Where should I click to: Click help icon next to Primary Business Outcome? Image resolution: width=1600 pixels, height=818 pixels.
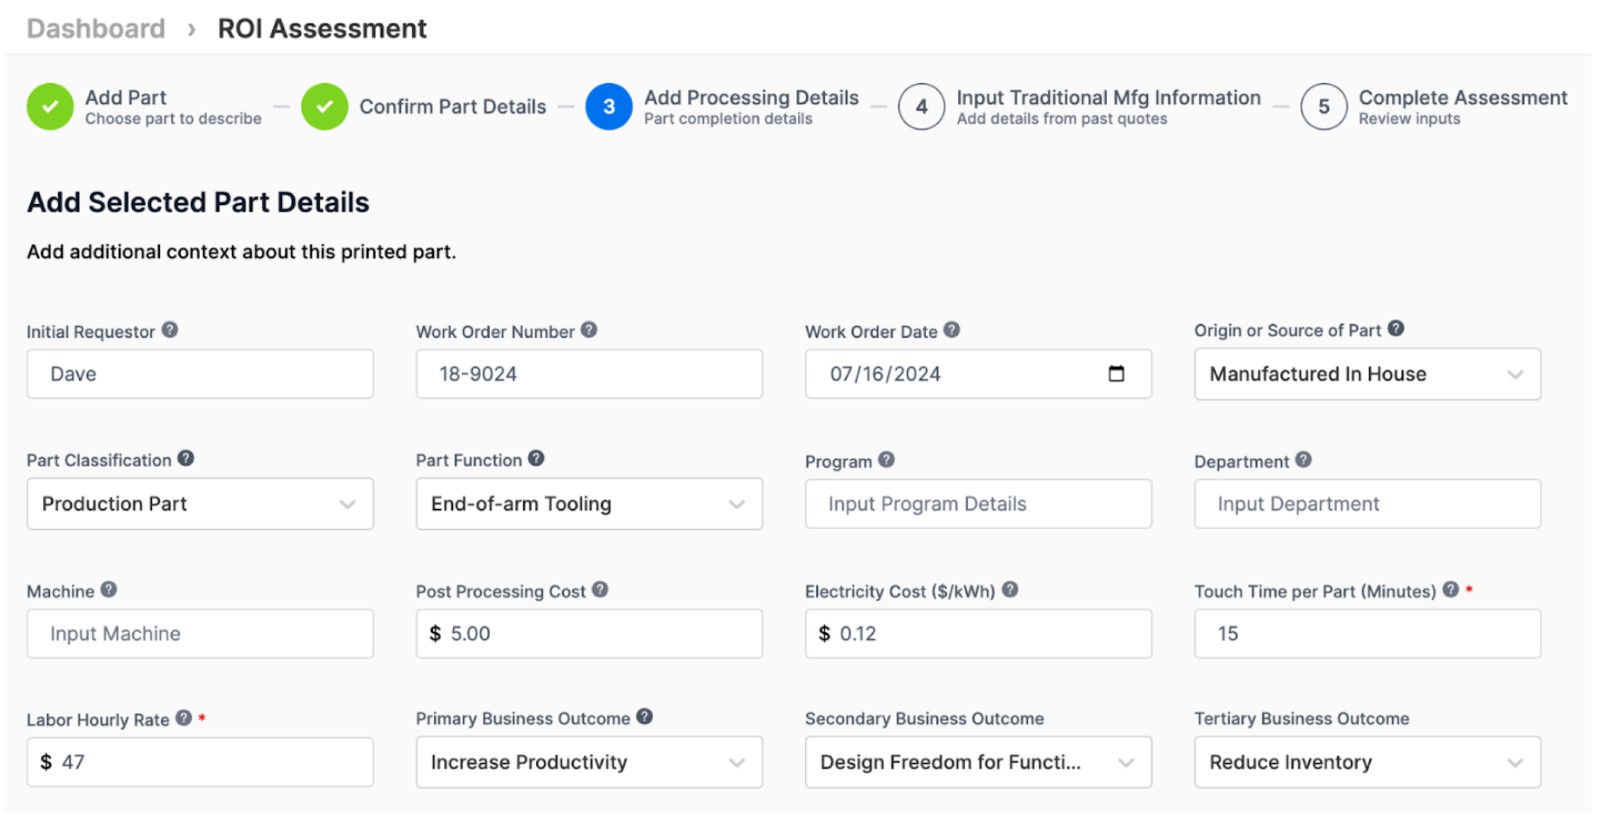click(645, 717)
